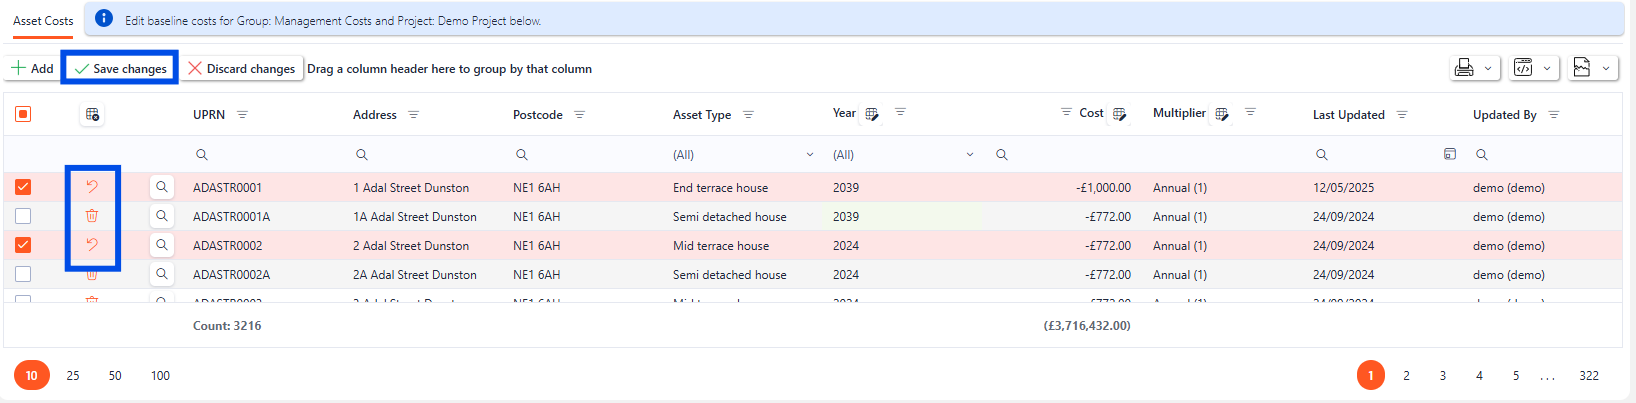Open UPRN column filter menu icon
The image size is (1636, 403).
click(x=242, y=115)
